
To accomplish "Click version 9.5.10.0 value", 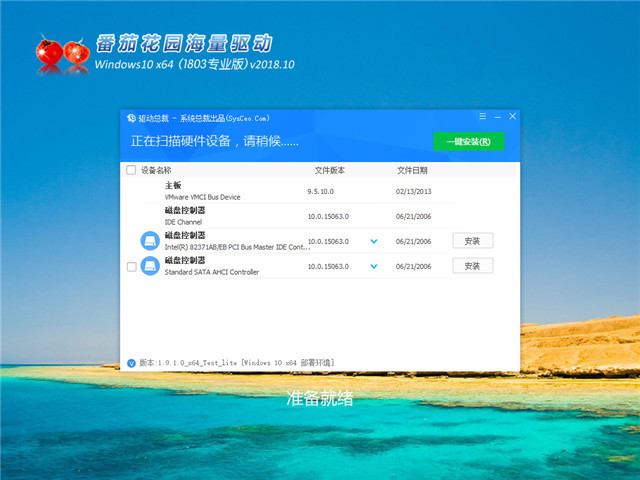I will click(320, 191).
